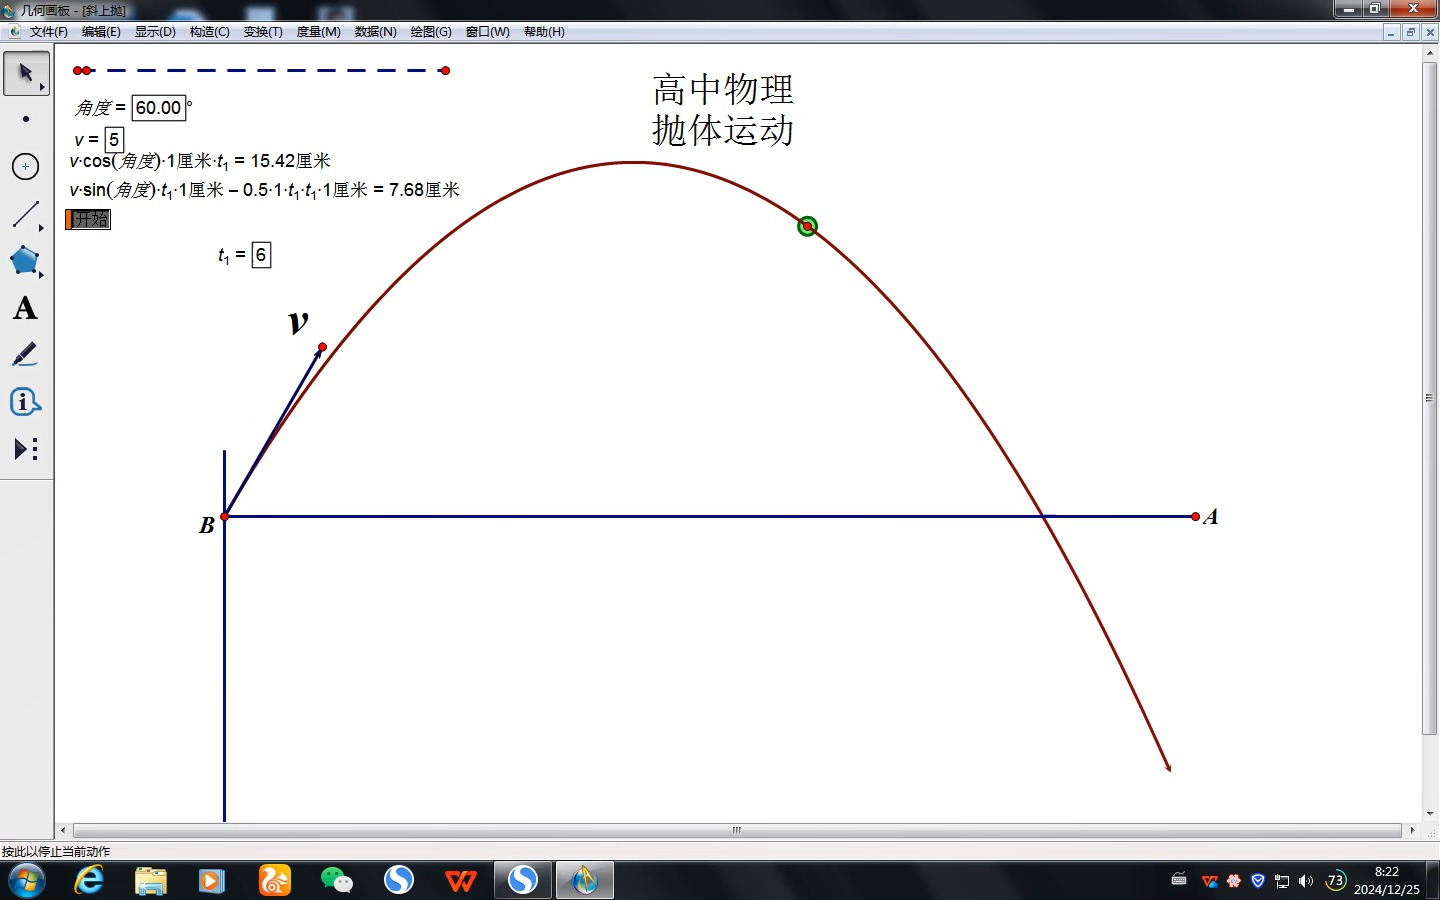Image resolution: width=1440 pixels, height=900 pixels.
Task: Open the 构造(C) menu
Action: (x=209, y=32)
